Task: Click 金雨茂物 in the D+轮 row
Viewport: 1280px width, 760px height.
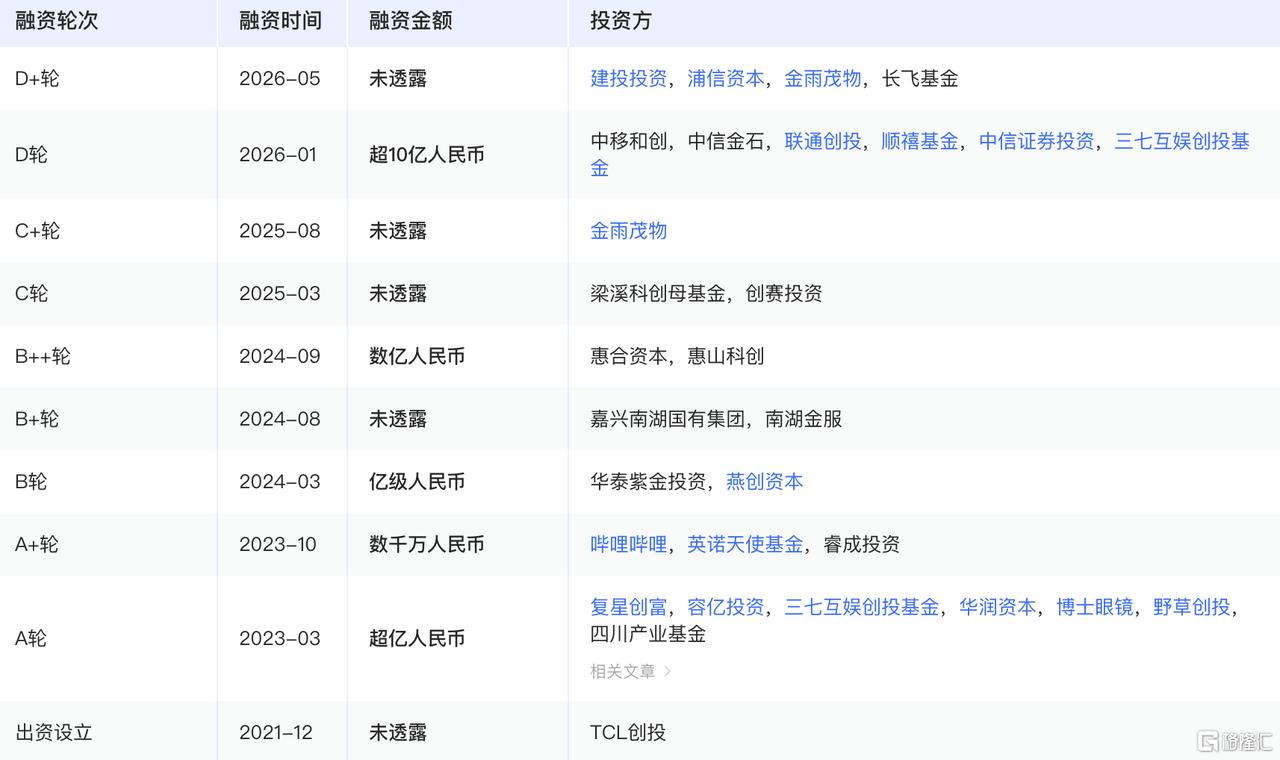Action: pyautogui.click(x=823, y=78)
